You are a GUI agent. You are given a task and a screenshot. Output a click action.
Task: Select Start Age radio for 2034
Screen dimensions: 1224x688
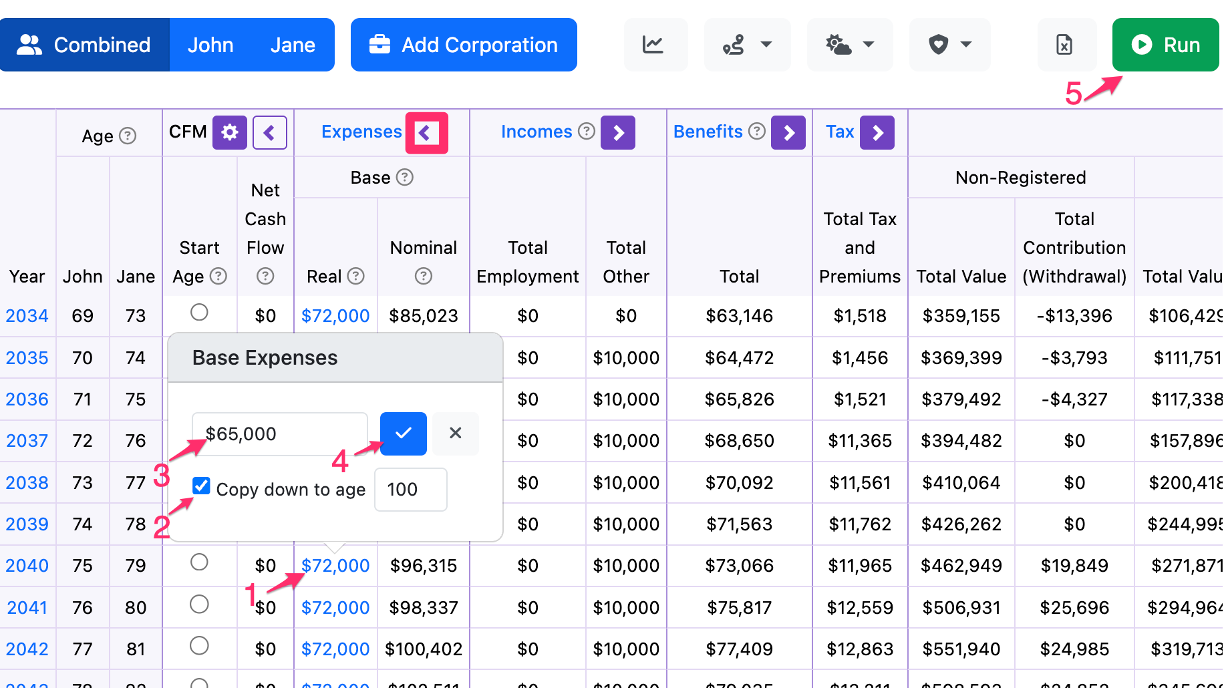pos(199,312)
